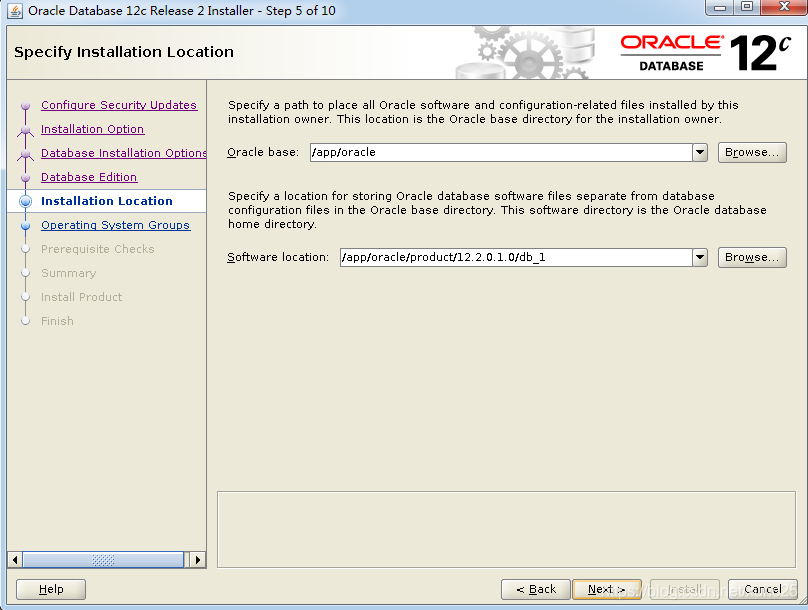Click the Database Edition step bullet icon
The width and height of the screenshot is (808, 610).
tap(25, 178)
